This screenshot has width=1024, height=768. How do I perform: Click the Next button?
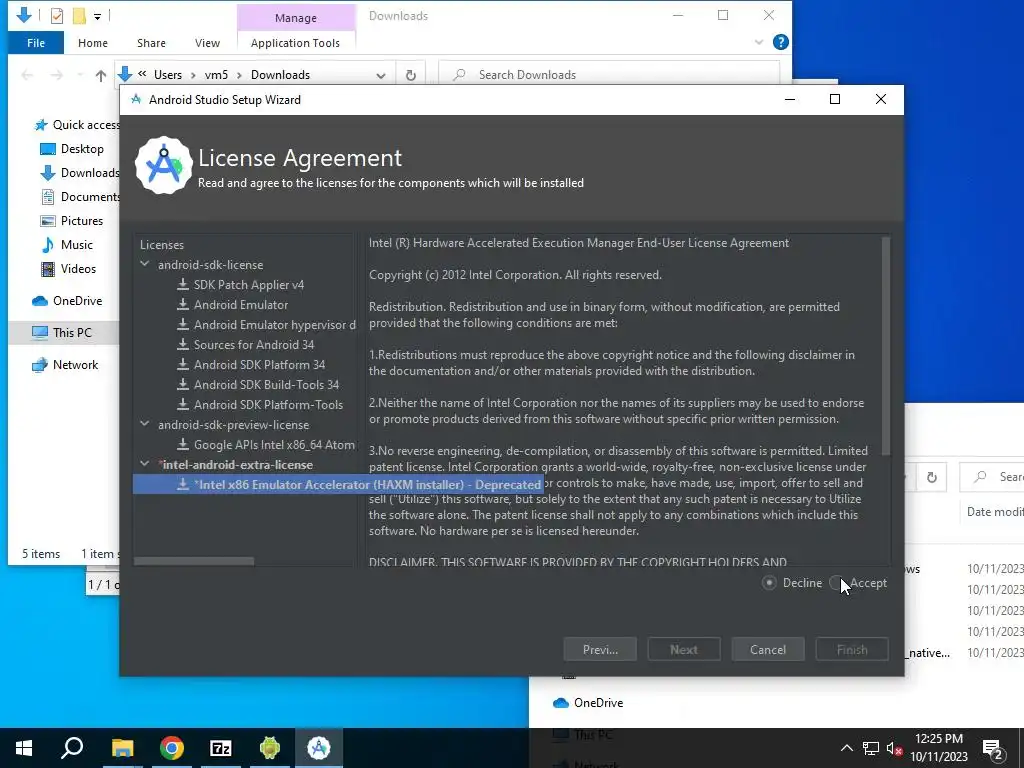(x=684, y=650)
